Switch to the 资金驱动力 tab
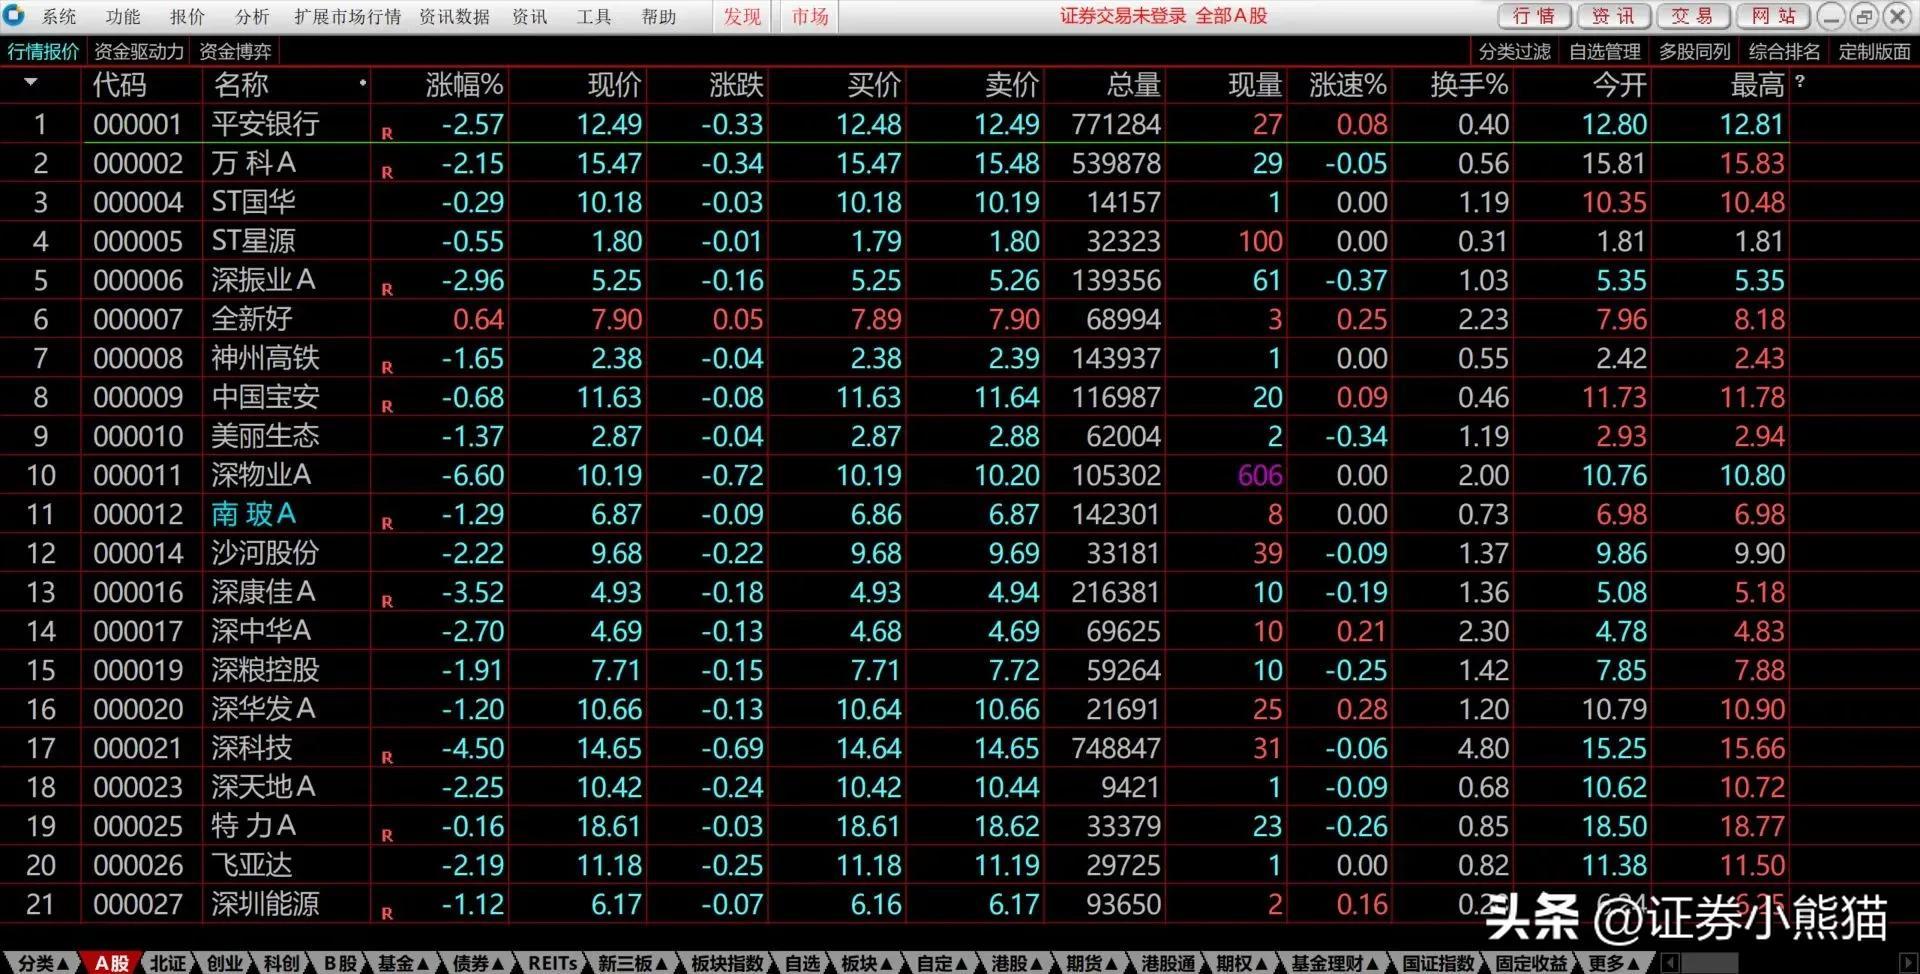This screenshot has height=974, width=1920. pos(139,51)
